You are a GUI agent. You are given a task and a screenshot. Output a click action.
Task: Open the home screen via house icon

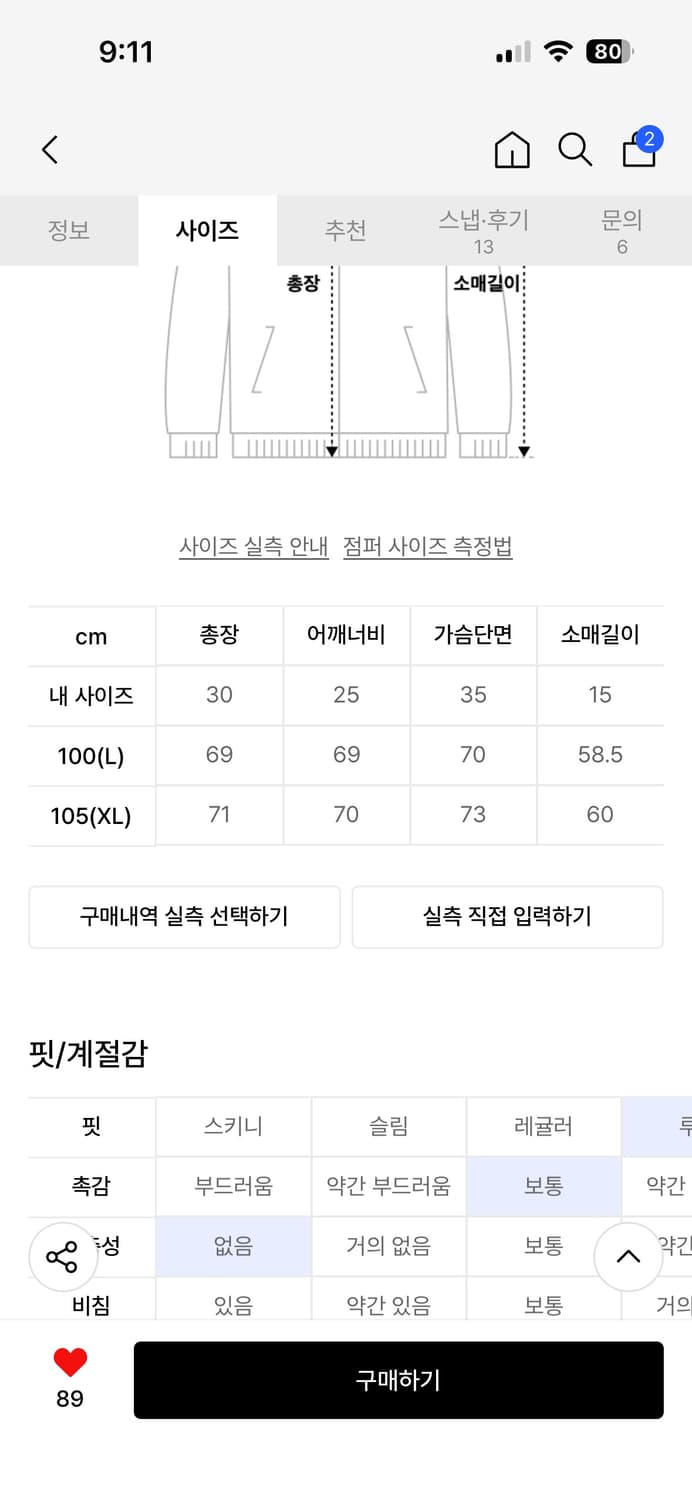(x=511, y=149)
